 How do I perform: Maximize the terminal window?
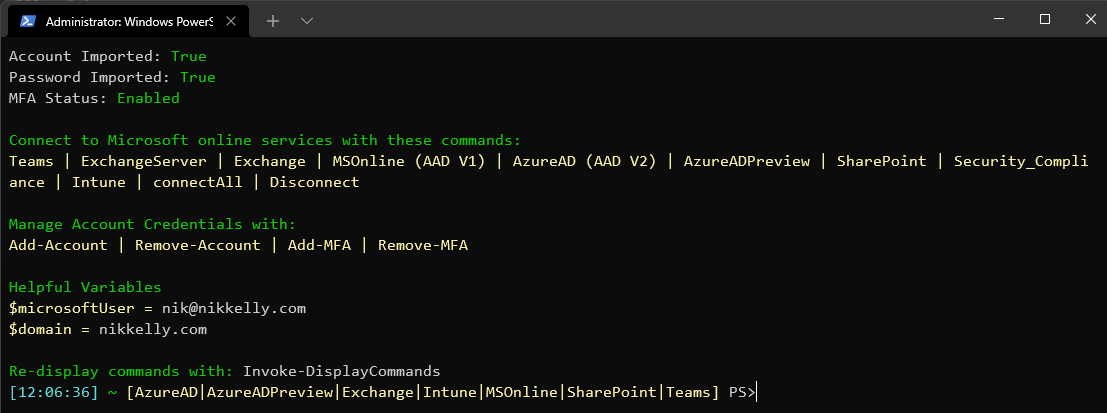(x=1045, y=20)
